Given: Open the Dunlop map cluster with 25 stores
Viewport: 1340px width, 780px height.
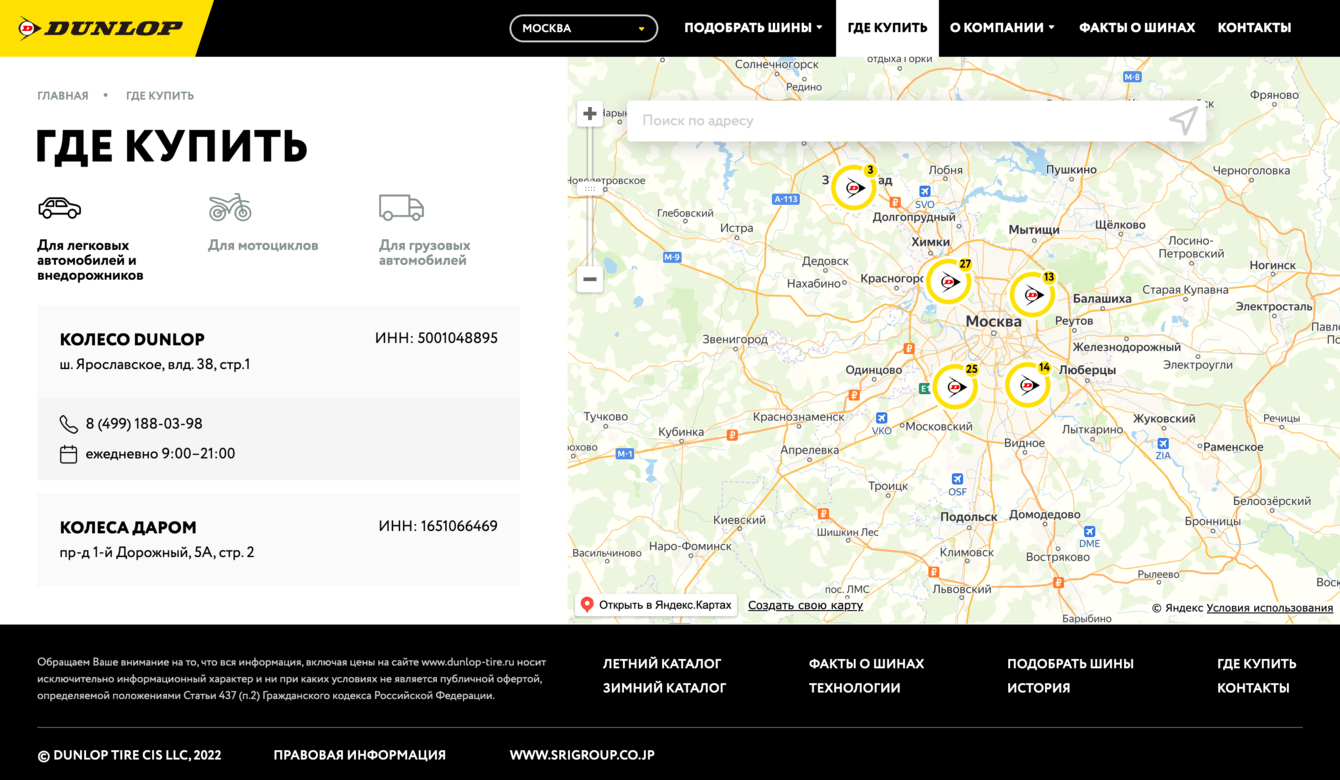Looking at the screenshot, I should pyautogui.click(x=955, y=386).
